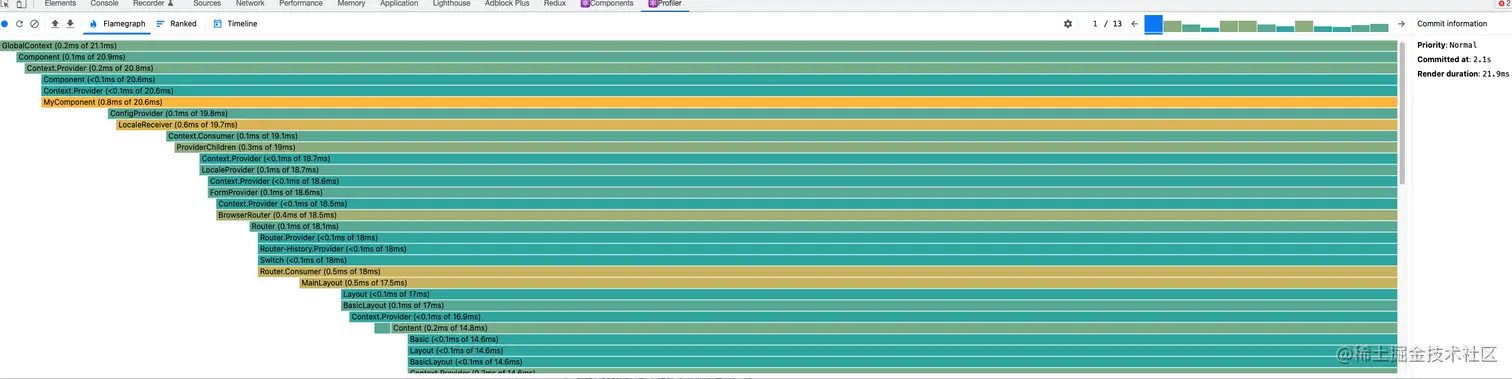Select the ConfigProvider flamegraph bar

pos(752,113)
